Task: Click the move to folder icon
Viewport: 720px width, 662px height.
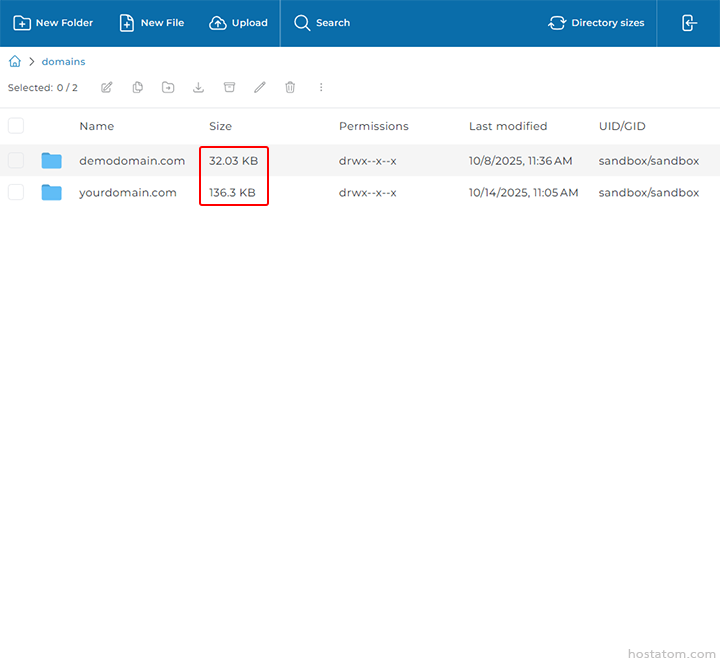Action: (x=168, y=88)
